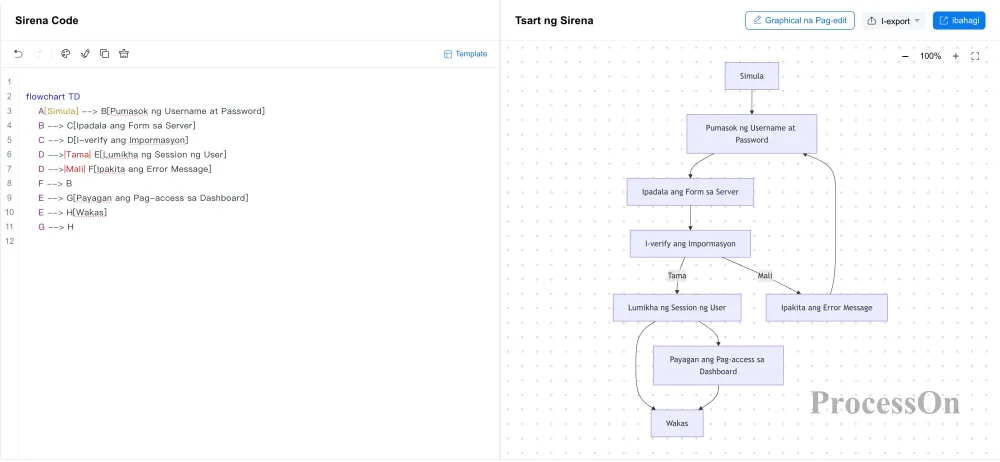Click the 100% zoom level
Image resolution: width=1000 pixels, height=462 pixels.
point(930,56)
